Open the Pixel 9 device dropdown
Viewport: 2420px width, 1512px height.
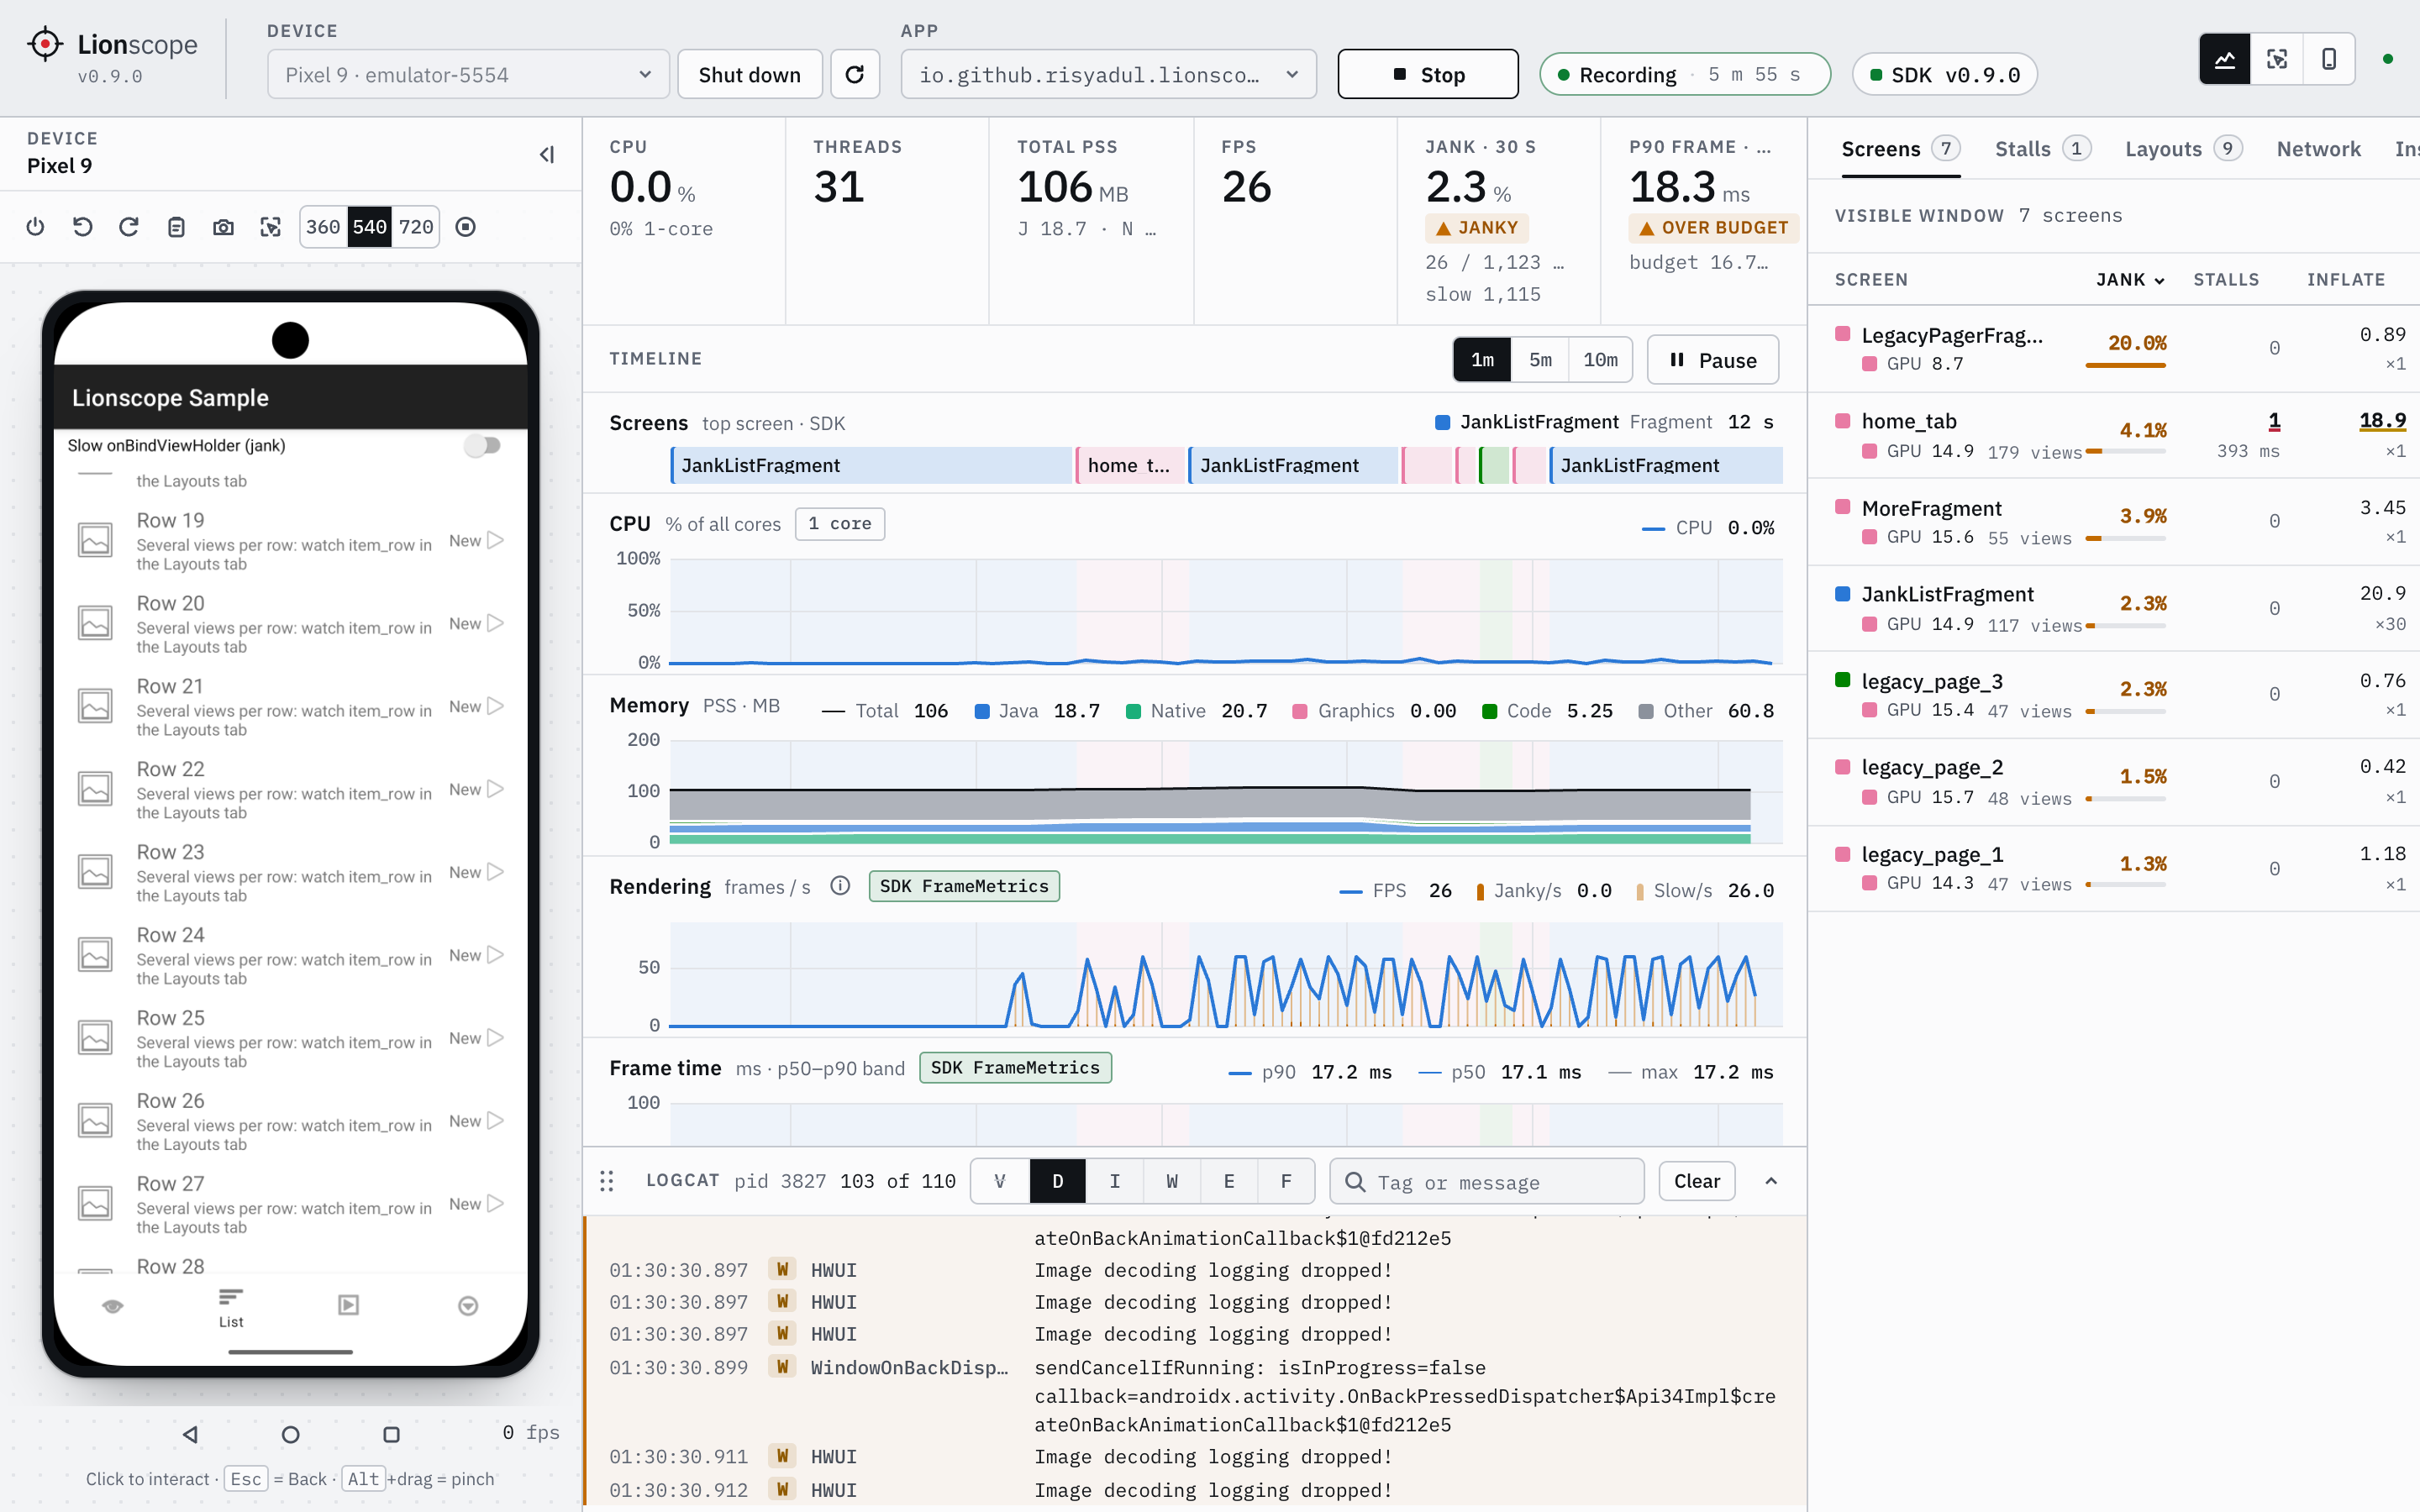click(x=468, y=74)
